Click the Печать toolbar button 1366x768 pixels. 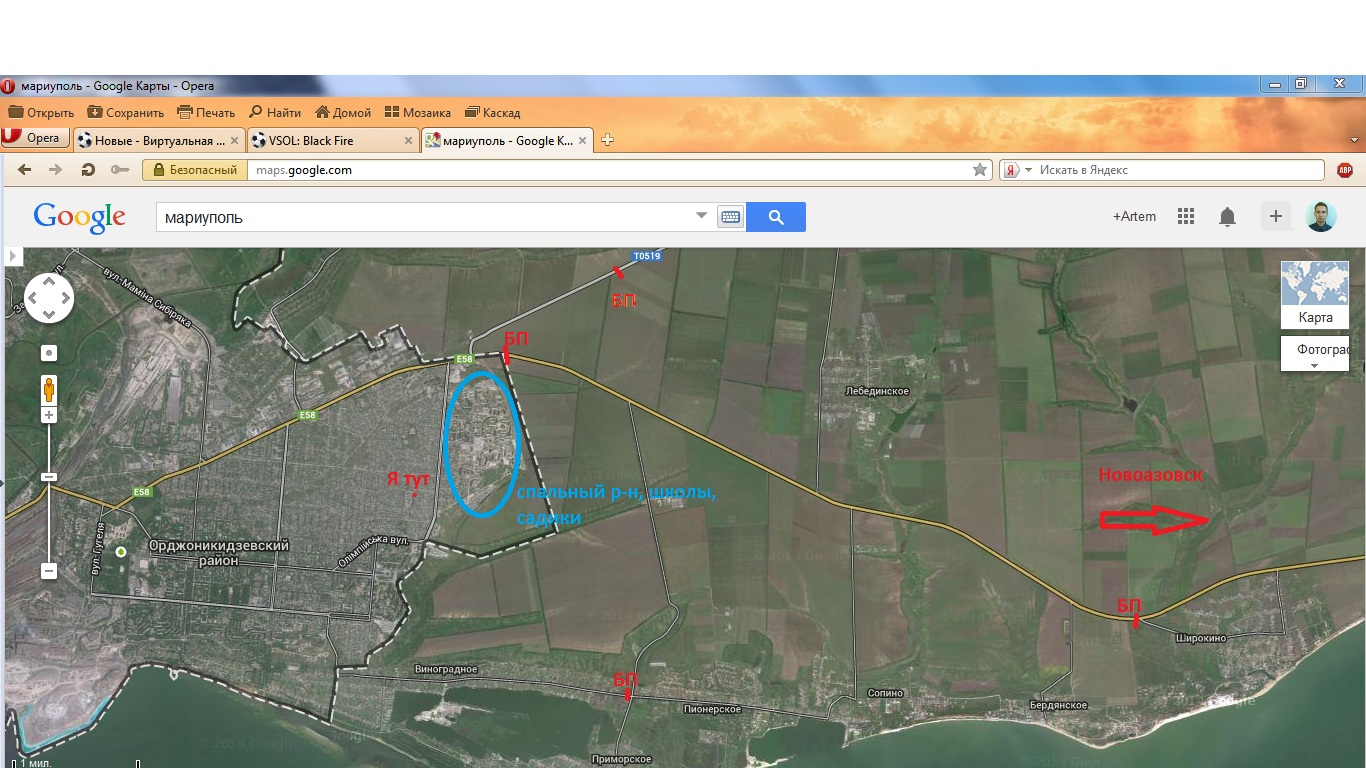[206, 113]
